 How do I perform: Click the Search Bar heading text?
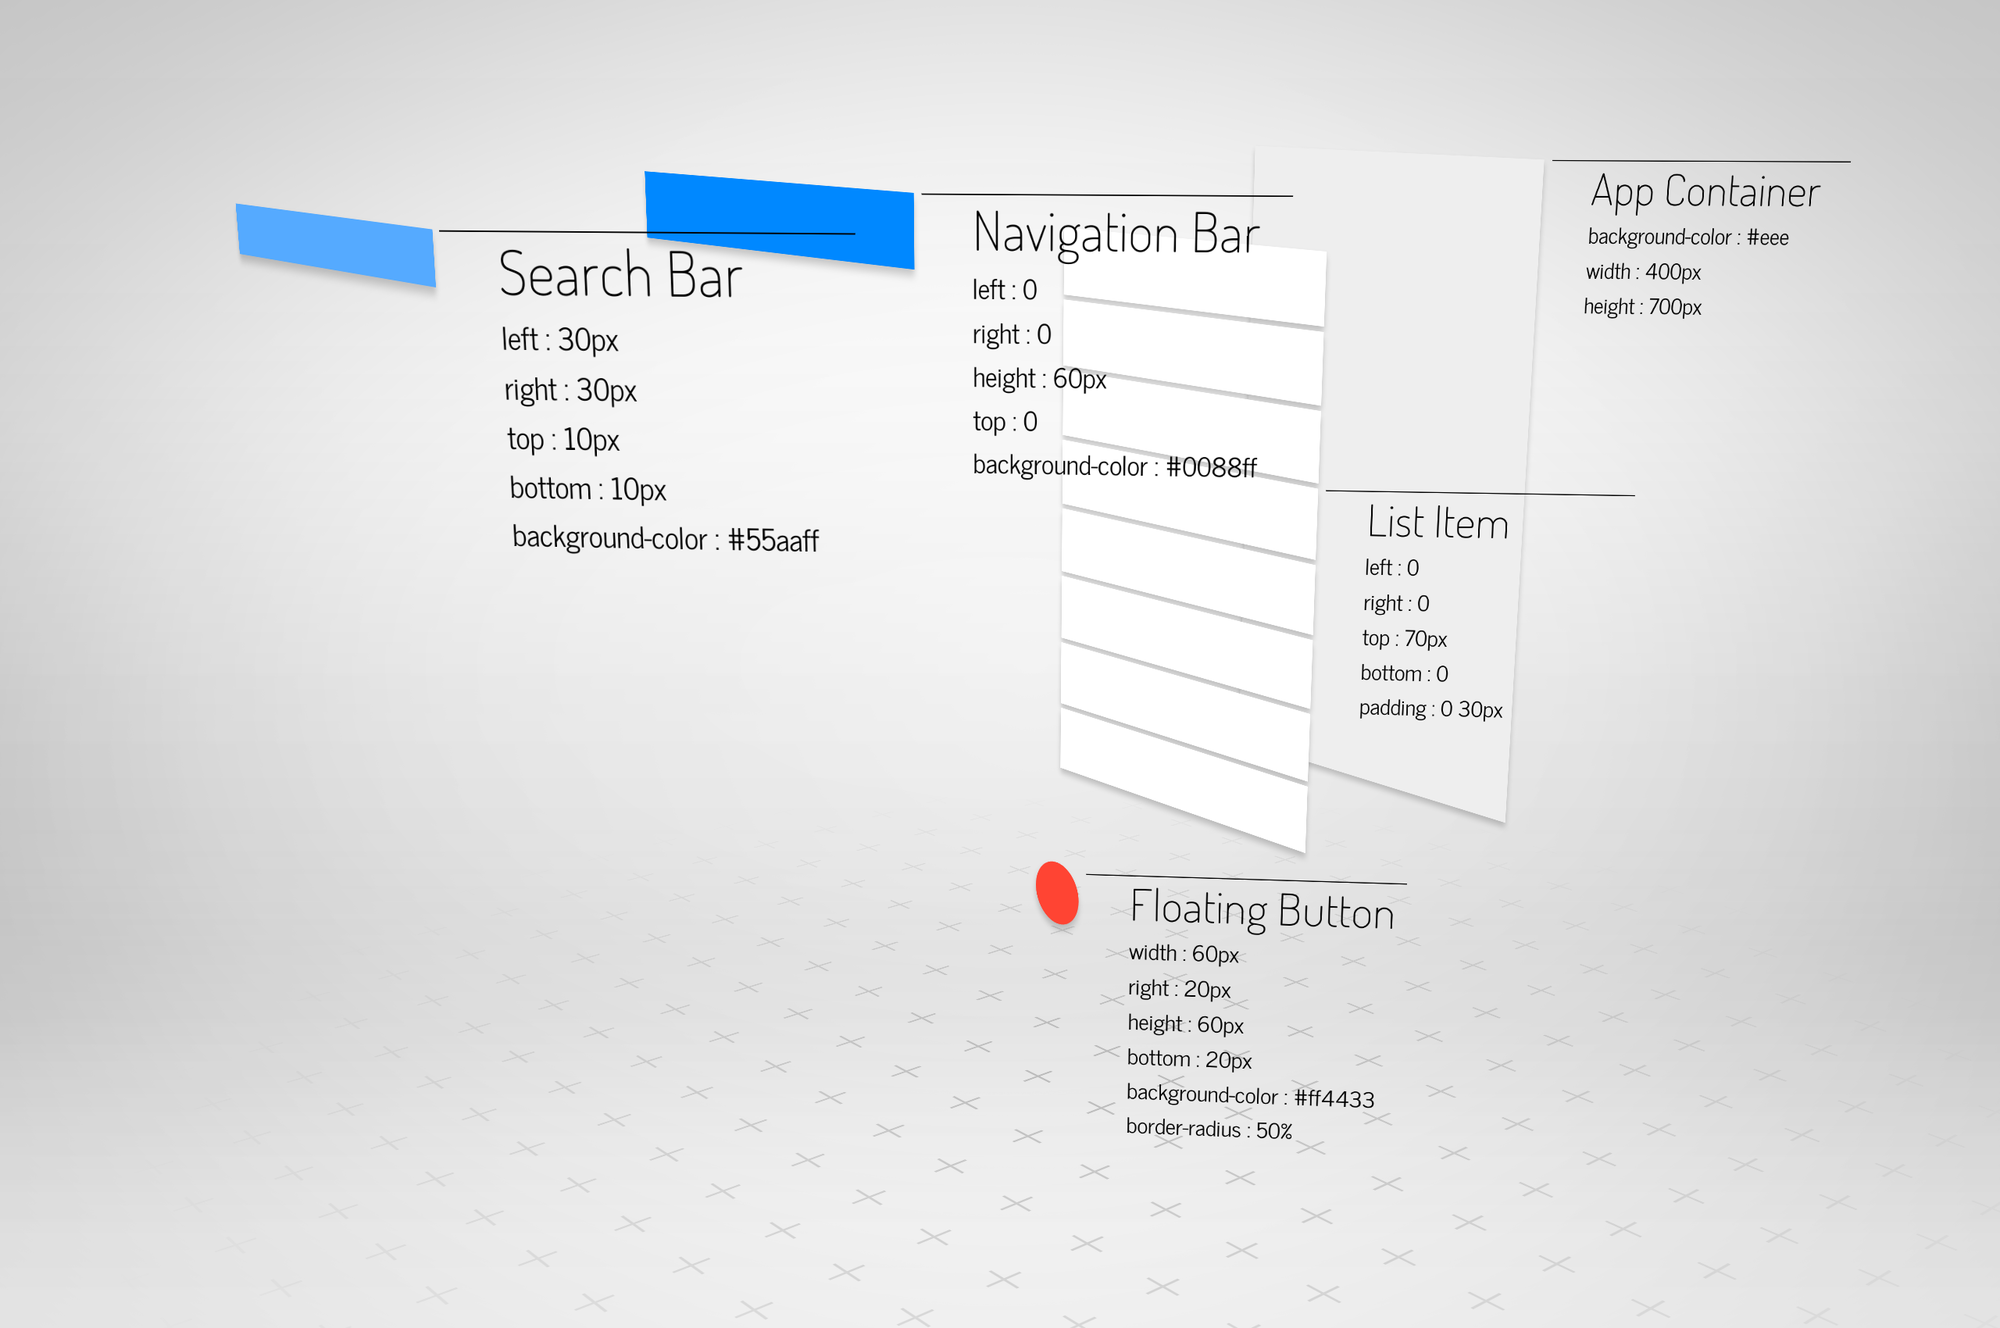[620, 275]
